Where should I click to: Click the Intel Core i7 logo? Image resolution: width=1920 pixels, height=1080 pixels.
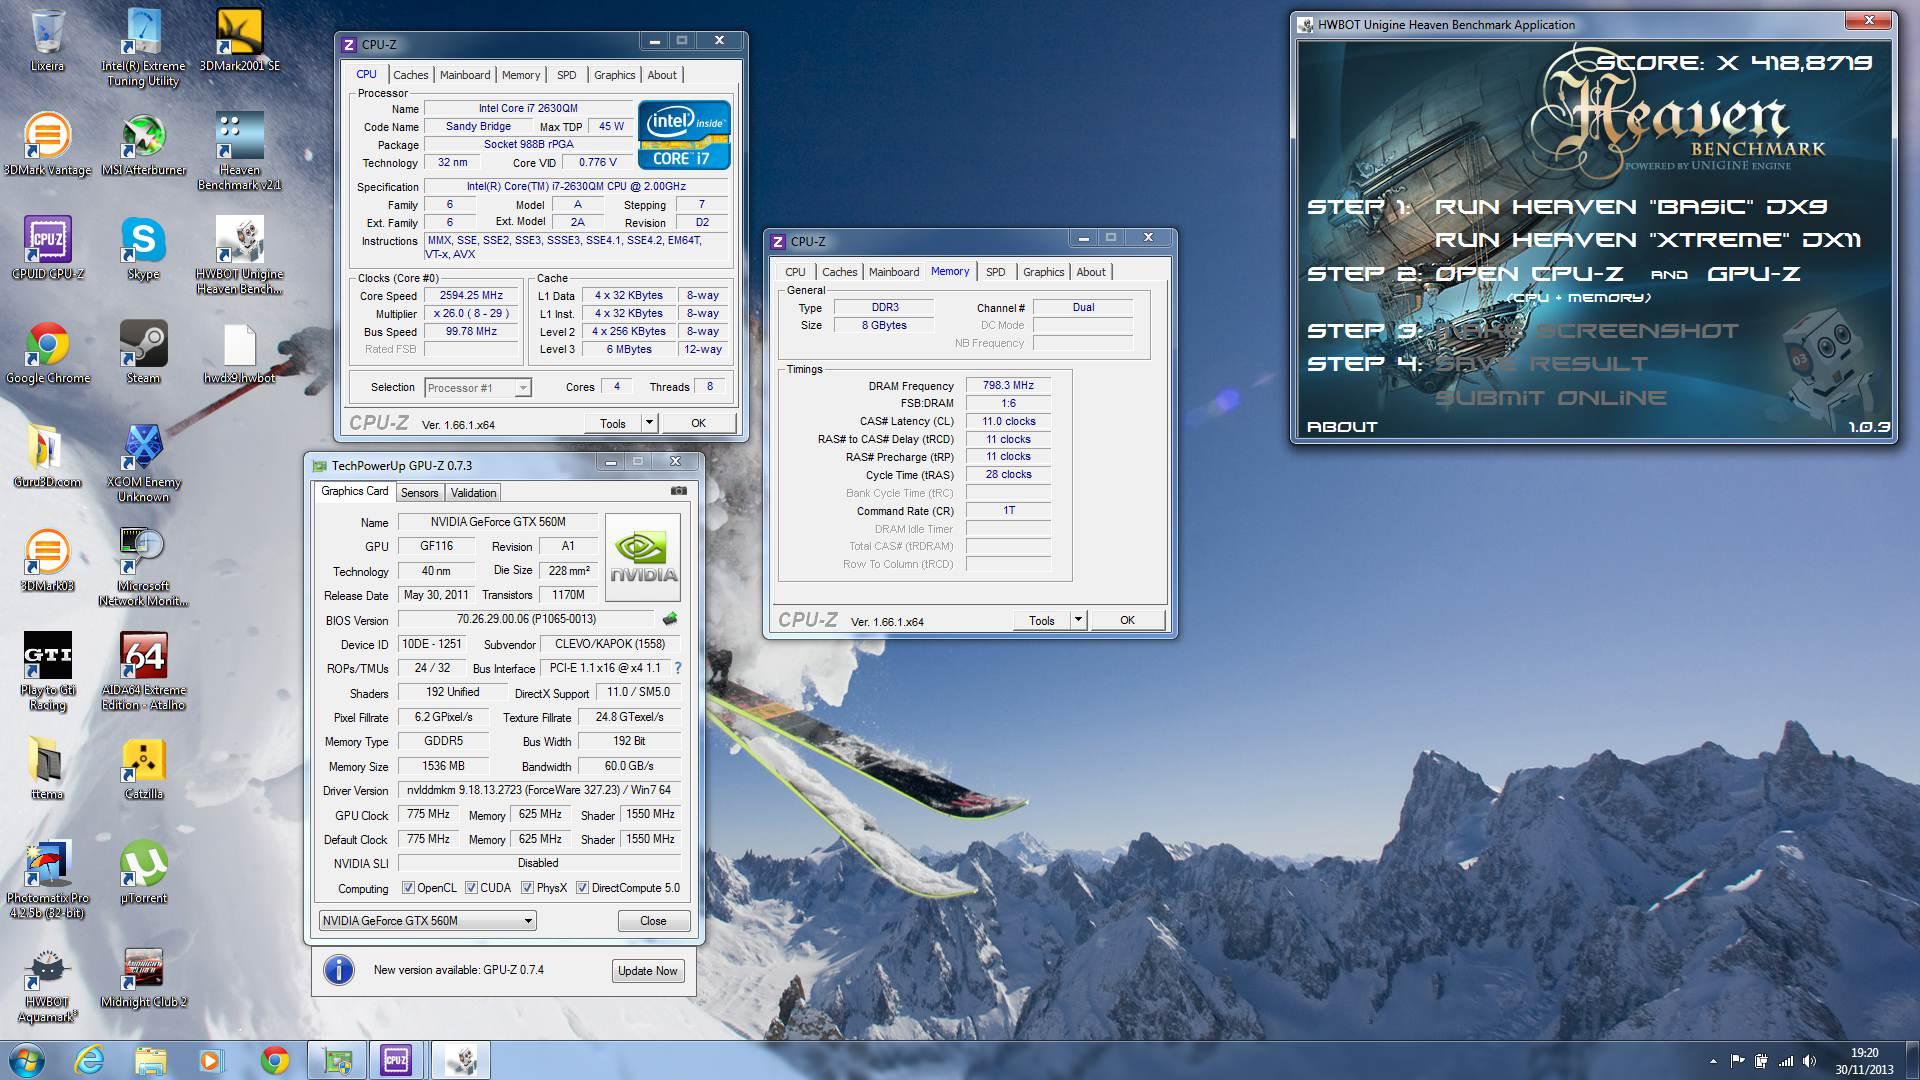click(x=684, y=134)
